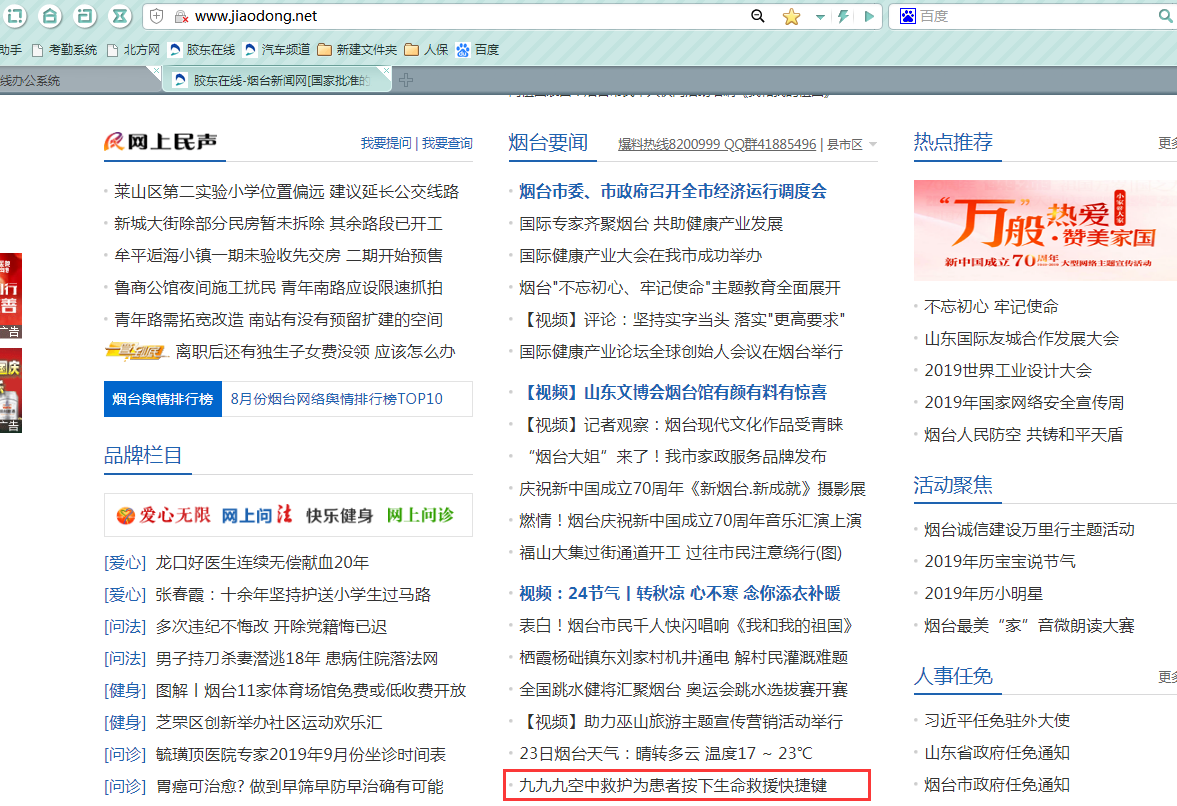Open 23日烟台天气：晴转多云 forecast item
This screenshot has height=806, width=1177.
[666, 753]
